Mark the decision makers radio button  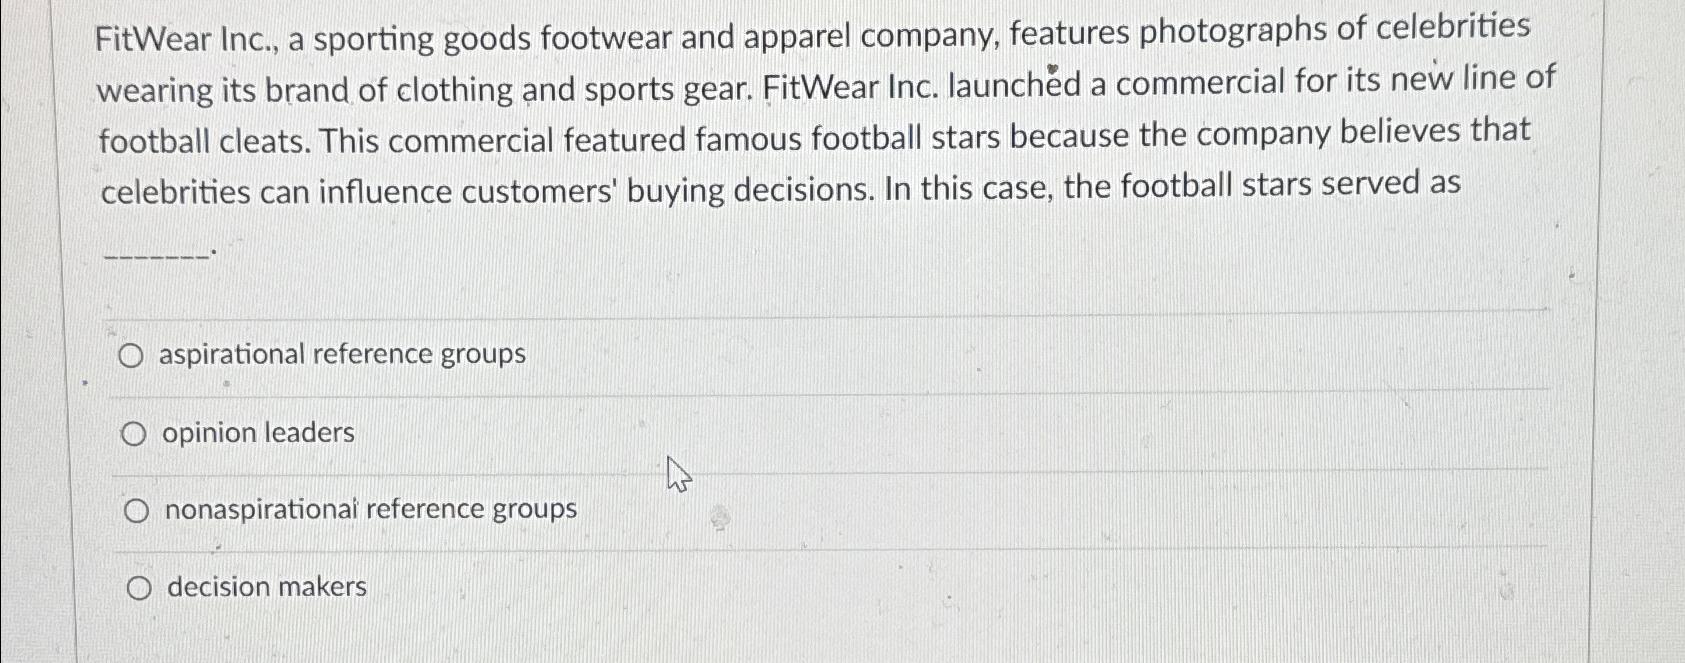140,588
